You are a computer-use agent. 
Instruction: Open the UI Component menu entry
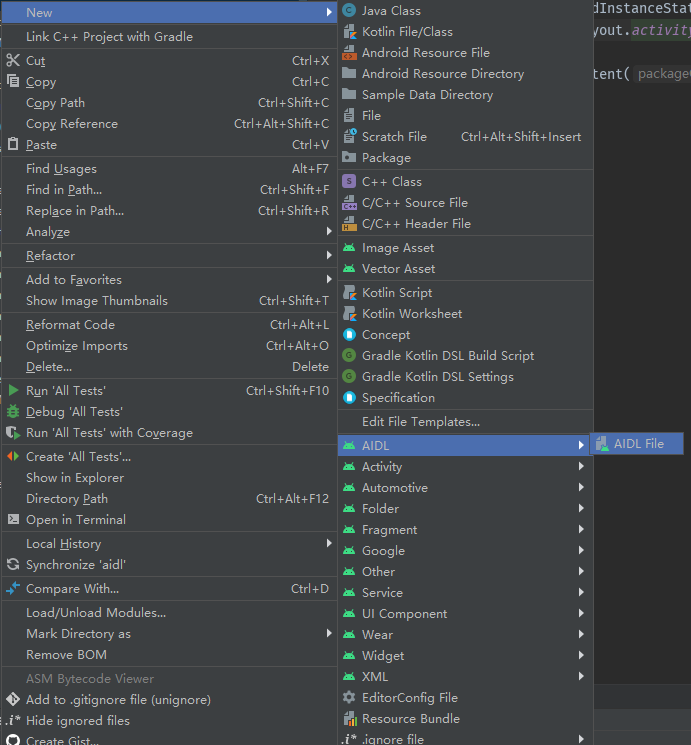[466, 613]
